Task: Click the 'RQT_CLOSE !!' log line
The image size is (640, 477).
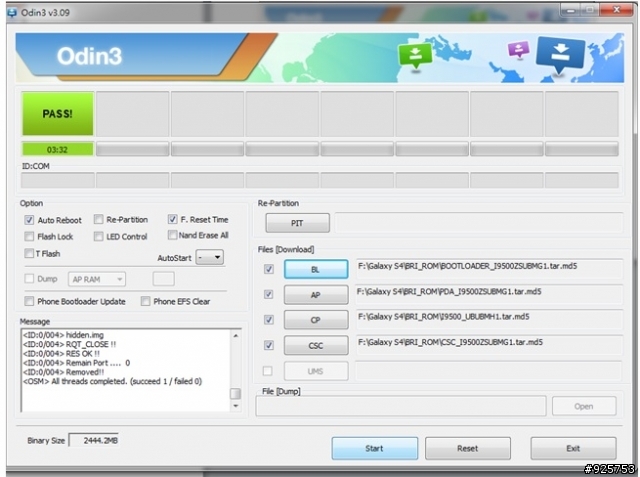Action: [x=69, y=344]
